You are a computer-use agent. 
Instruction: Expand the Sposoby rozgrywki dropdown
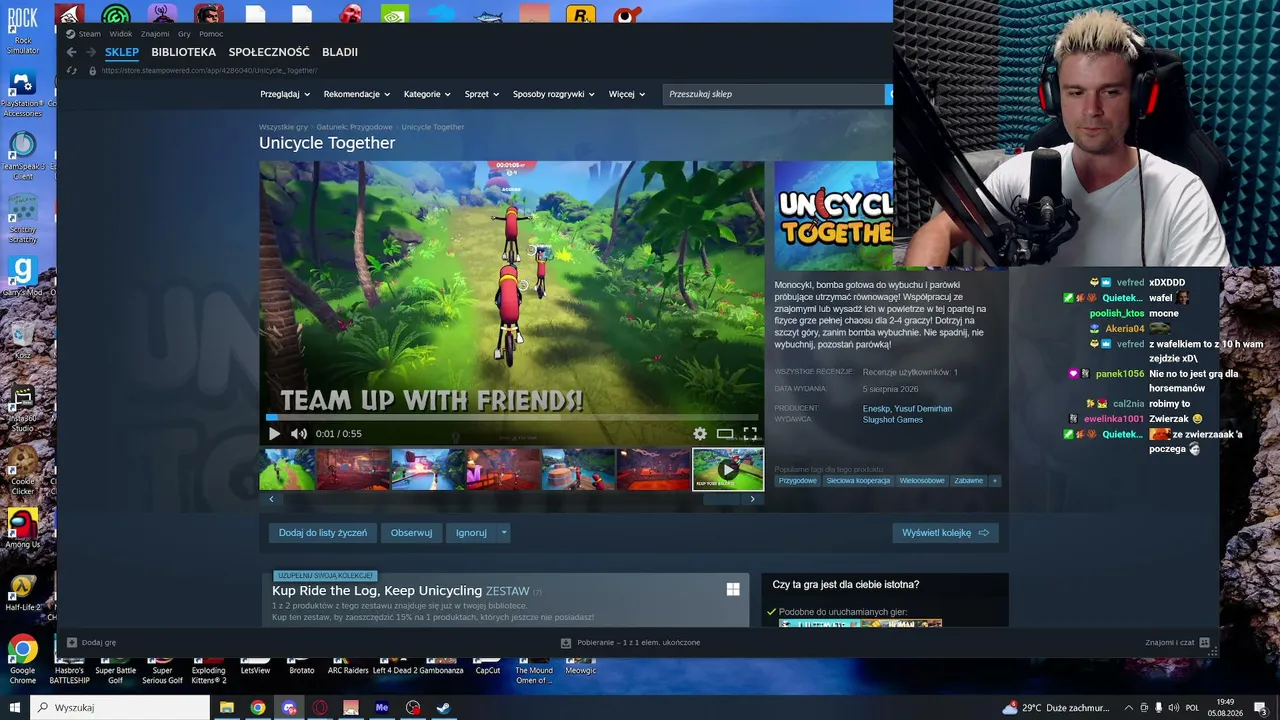(x=554, y=94)
